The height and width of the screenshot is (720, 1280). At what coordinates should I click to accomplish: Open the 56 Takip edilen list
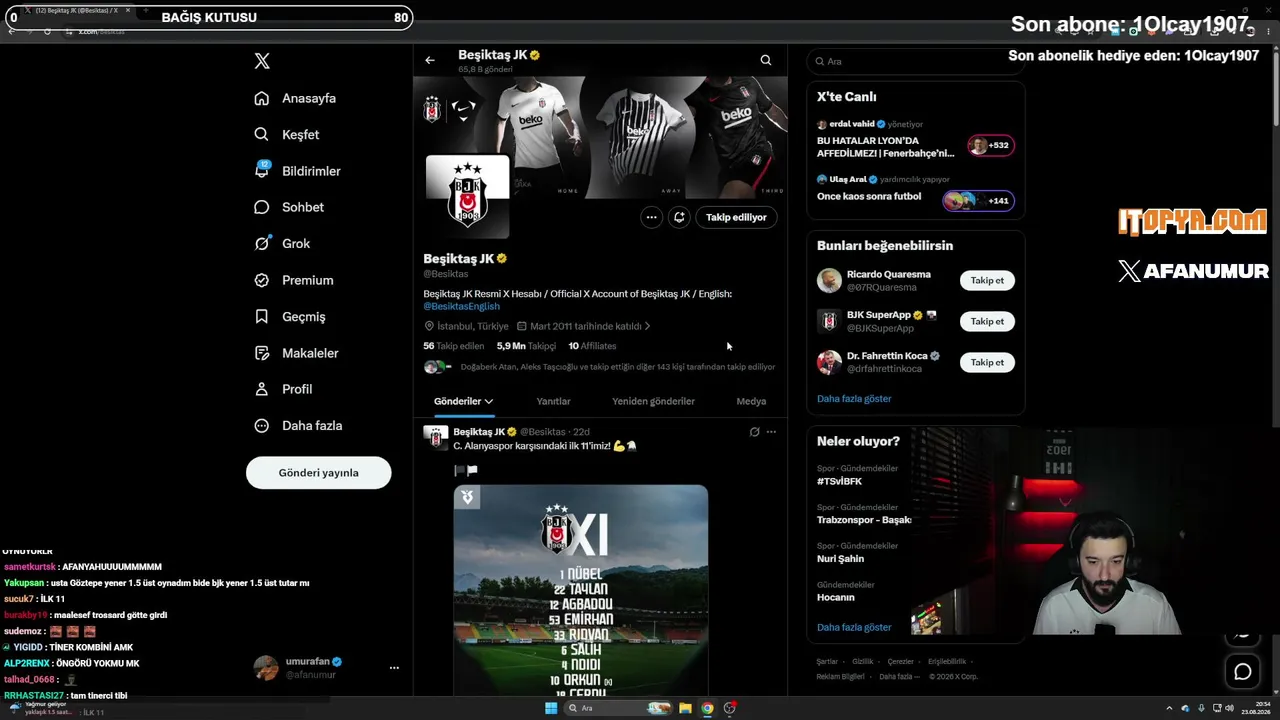(x=454, y=346)
